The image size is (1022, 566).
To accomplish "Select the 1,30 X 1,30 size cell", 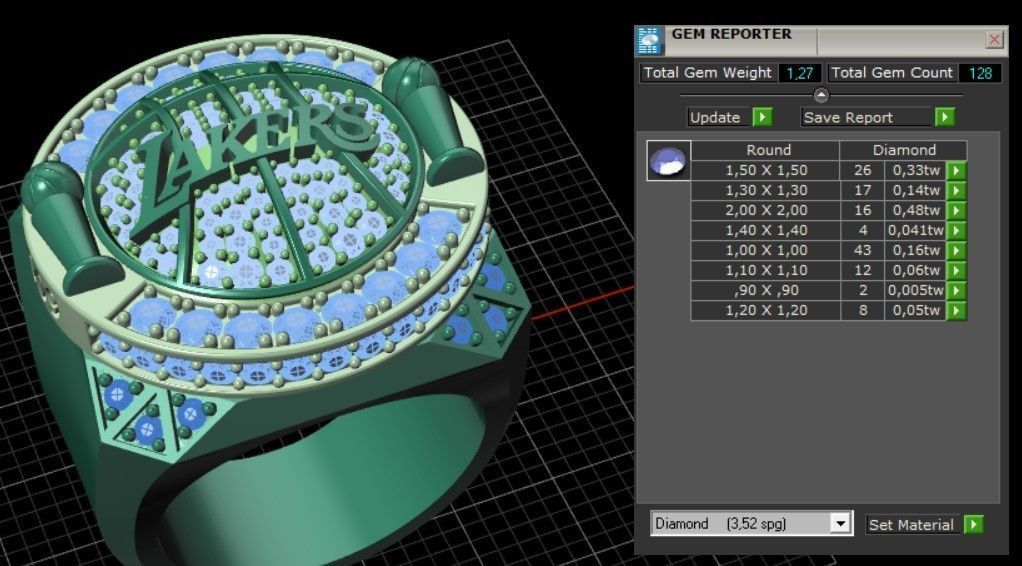I will 765,191.
